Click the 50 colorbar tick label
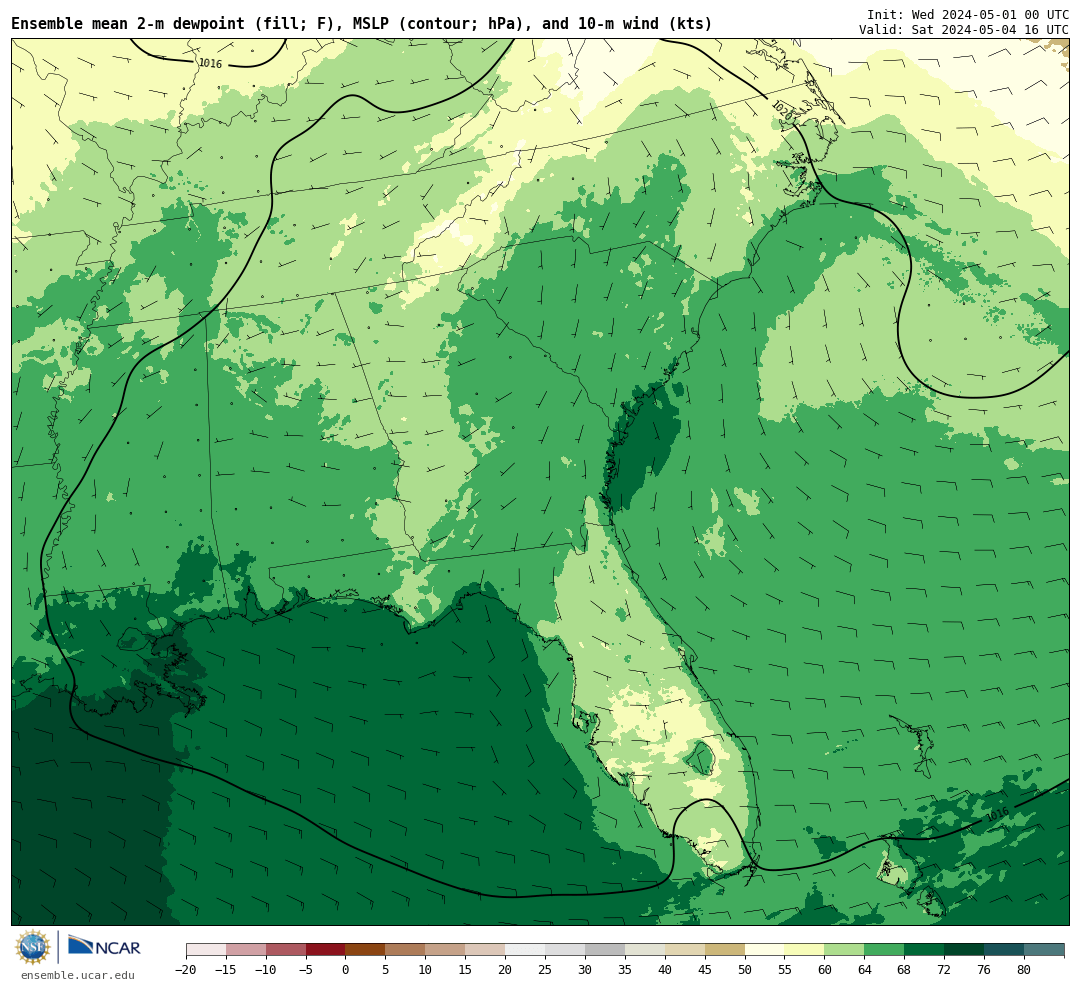This screenshot has height=988, width=1080. tap(745, 970)
